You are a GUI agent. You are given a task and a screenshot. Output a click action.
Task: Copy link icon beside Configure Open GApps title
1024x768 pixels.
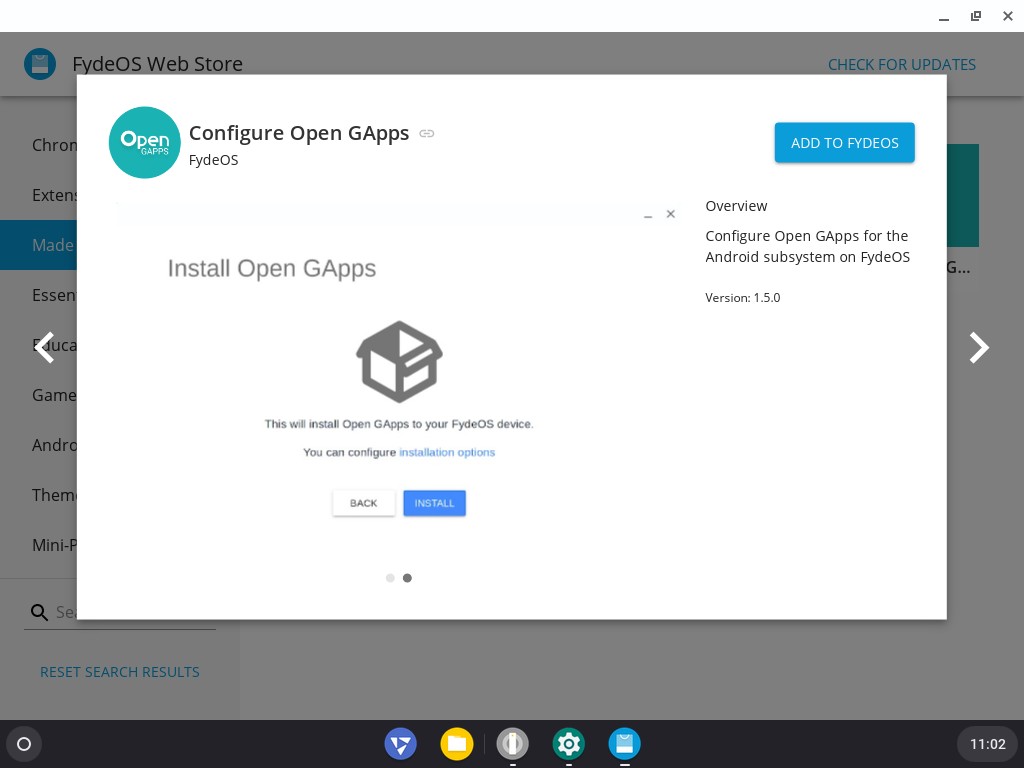coord(426,133)
